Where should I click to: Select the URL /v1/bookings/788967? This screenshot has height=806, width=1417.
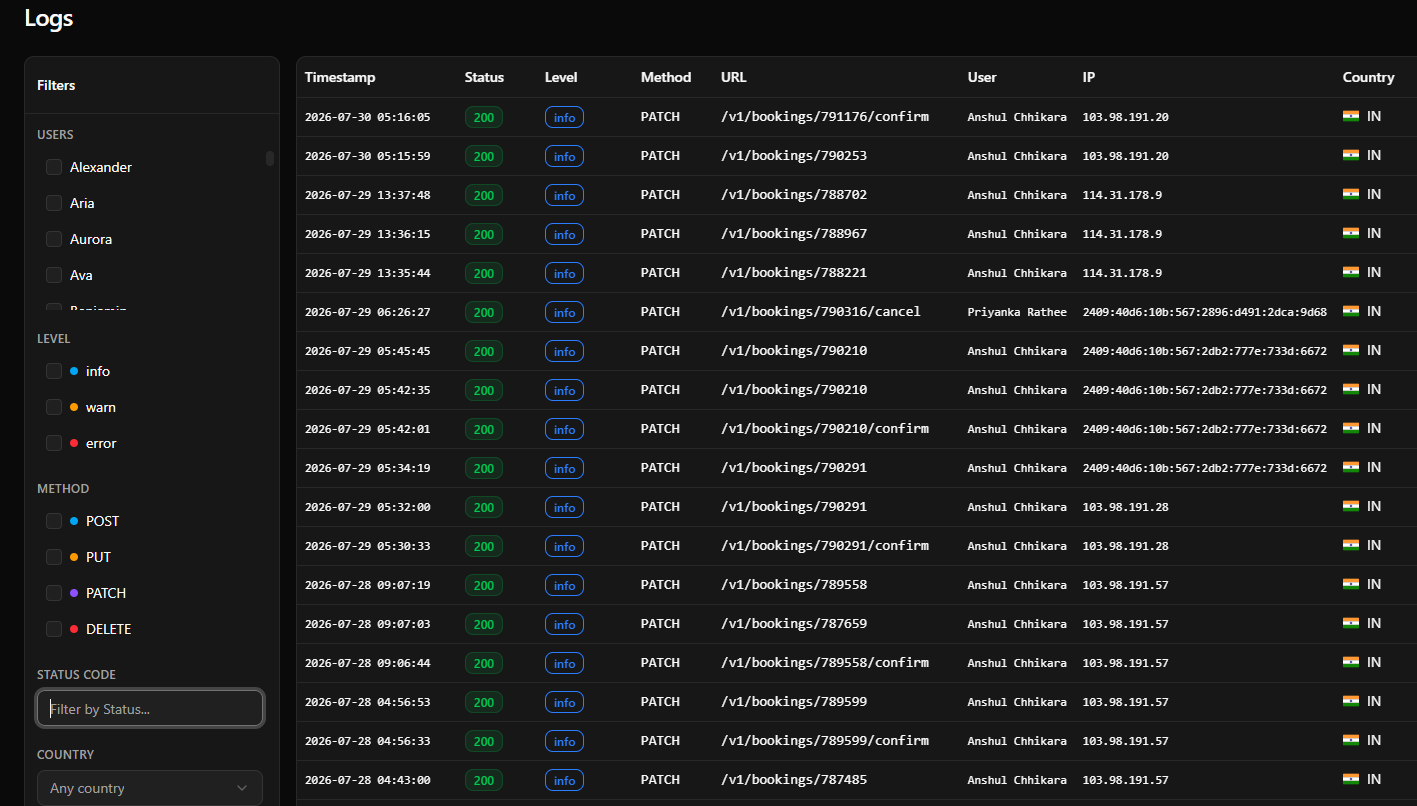tap(794, 233)
